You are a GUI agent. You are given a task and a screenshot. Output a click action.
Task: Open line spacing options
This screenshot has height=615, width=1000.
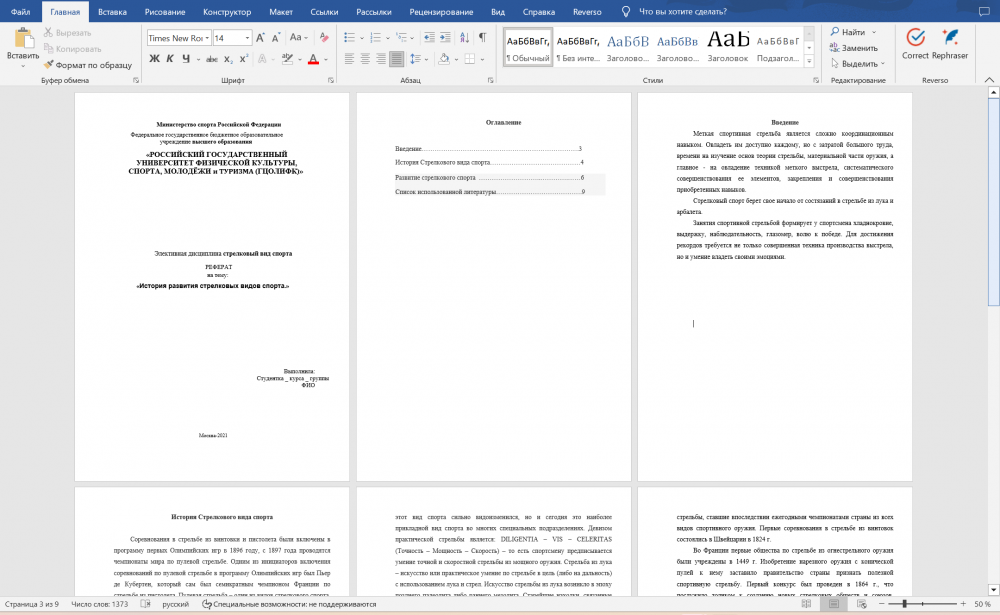[x=416, y=59]
